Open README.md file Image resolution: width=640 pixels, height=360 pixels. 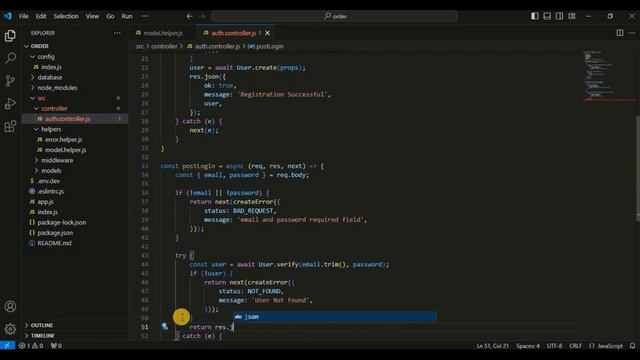75,243
